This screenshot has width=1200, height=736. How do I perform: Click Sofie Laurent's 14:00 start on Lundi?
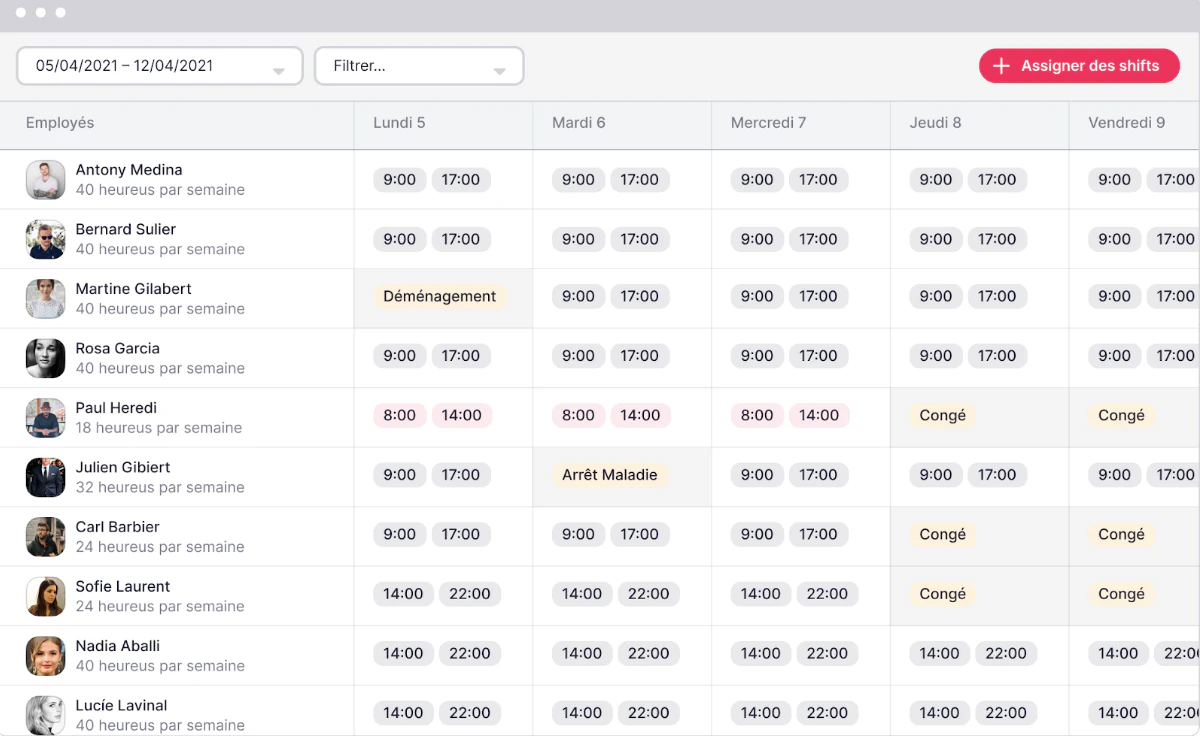coord(403,594)
